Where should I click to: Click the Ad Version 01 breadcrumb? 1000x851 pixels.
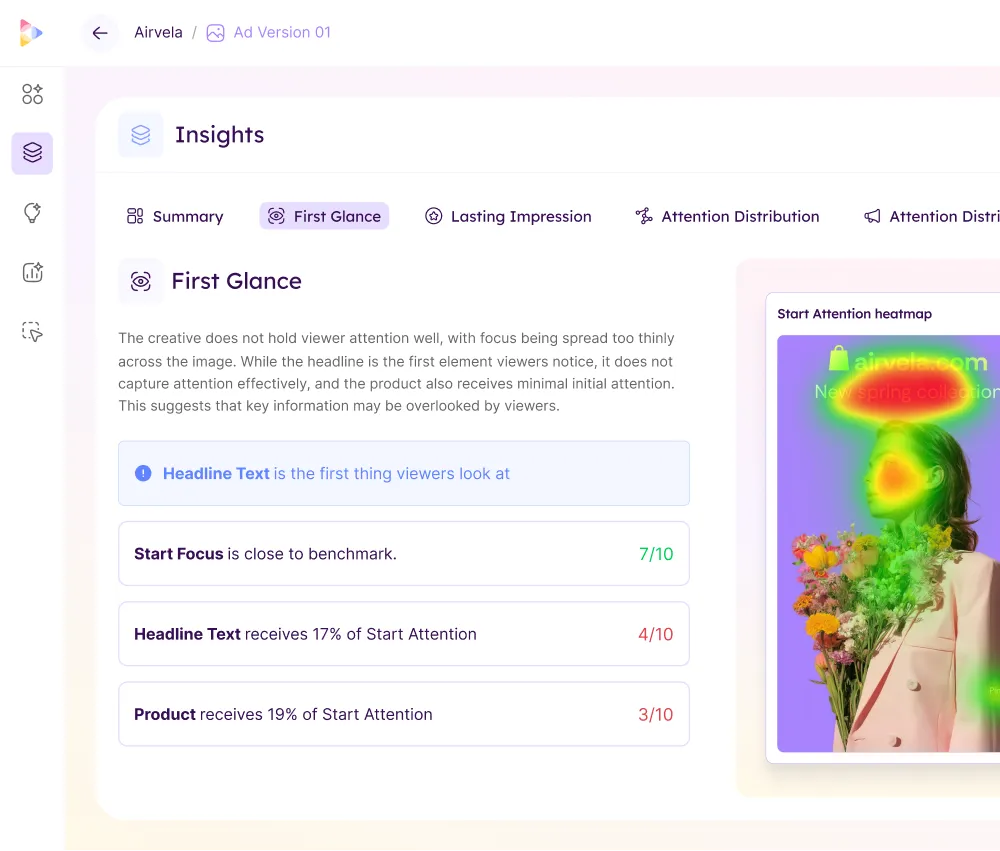(x=282, y=33)
